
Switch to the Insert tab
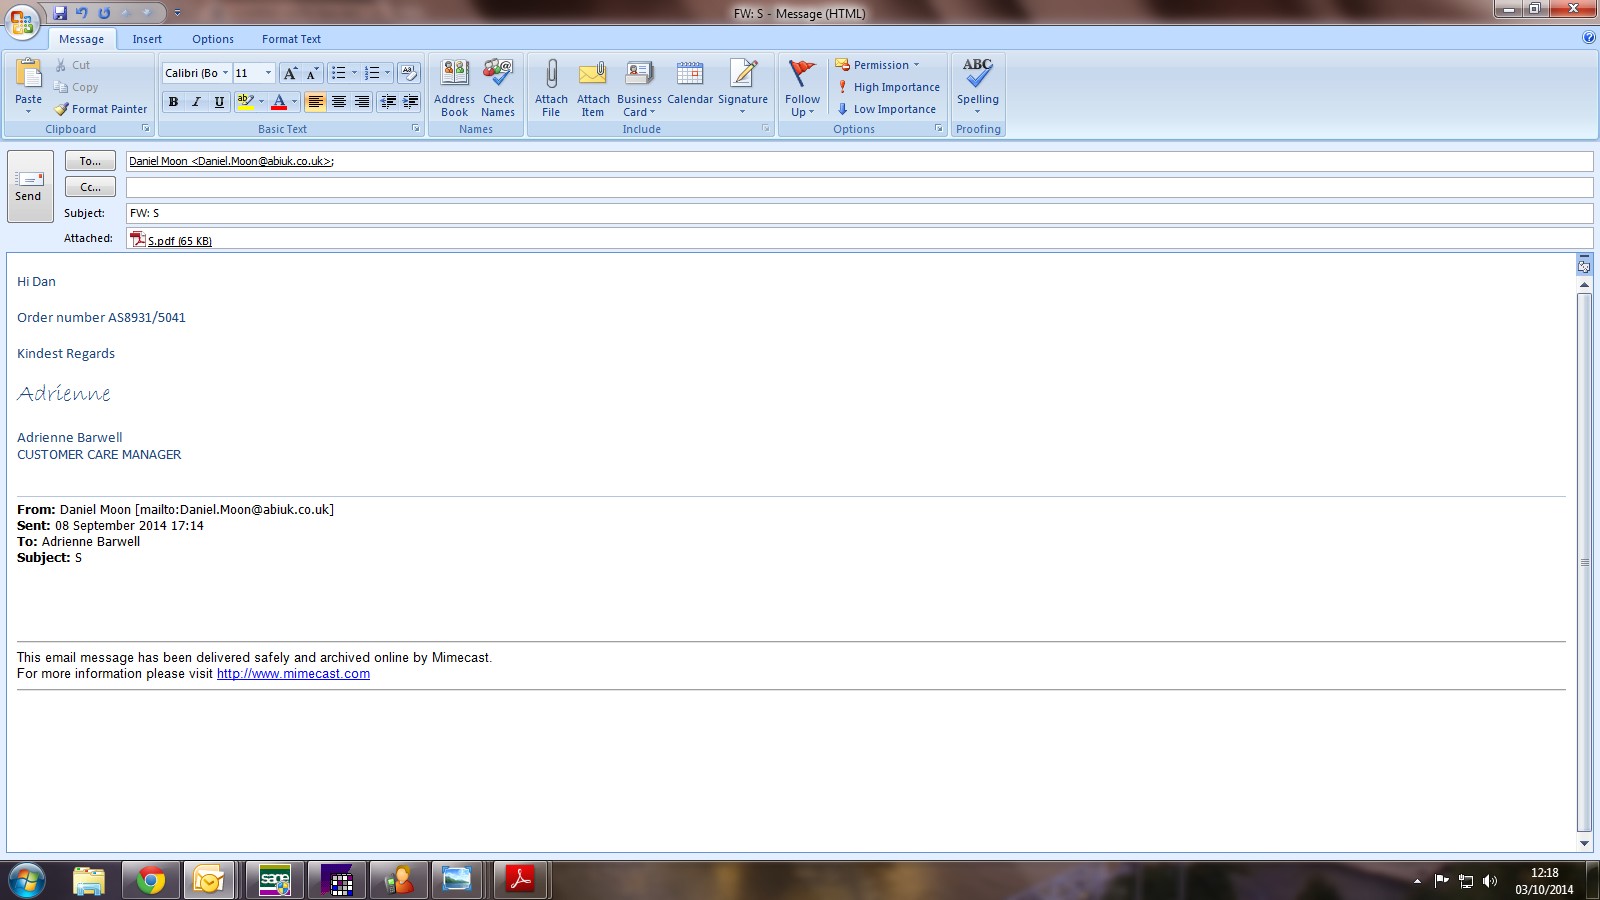147,39
